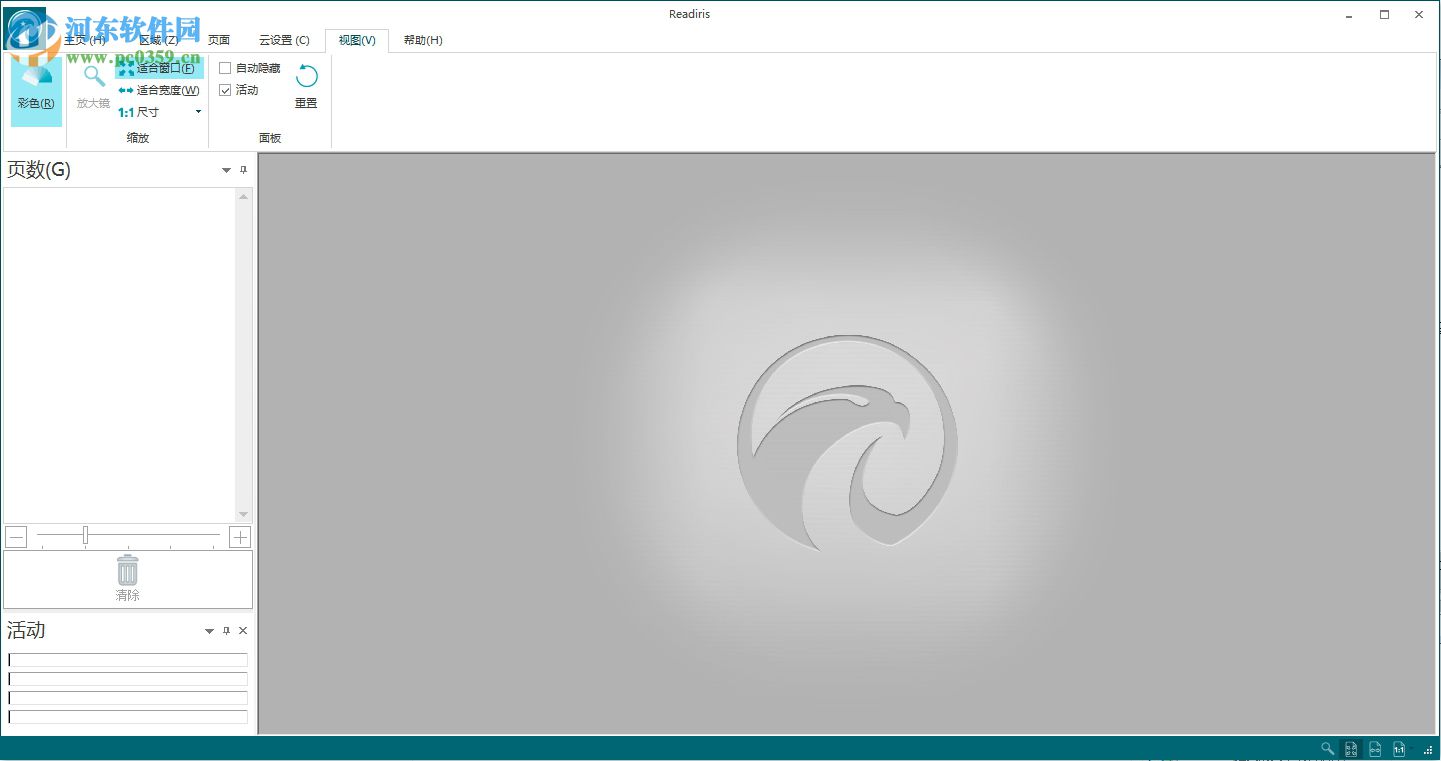Select the 视图(V) view tab

(357, 40)
